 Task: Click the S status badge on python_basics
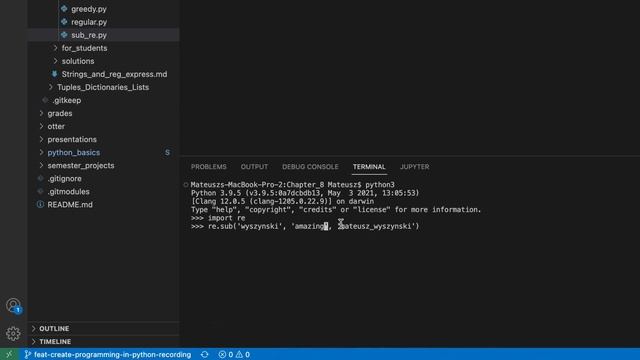point(167,152)
